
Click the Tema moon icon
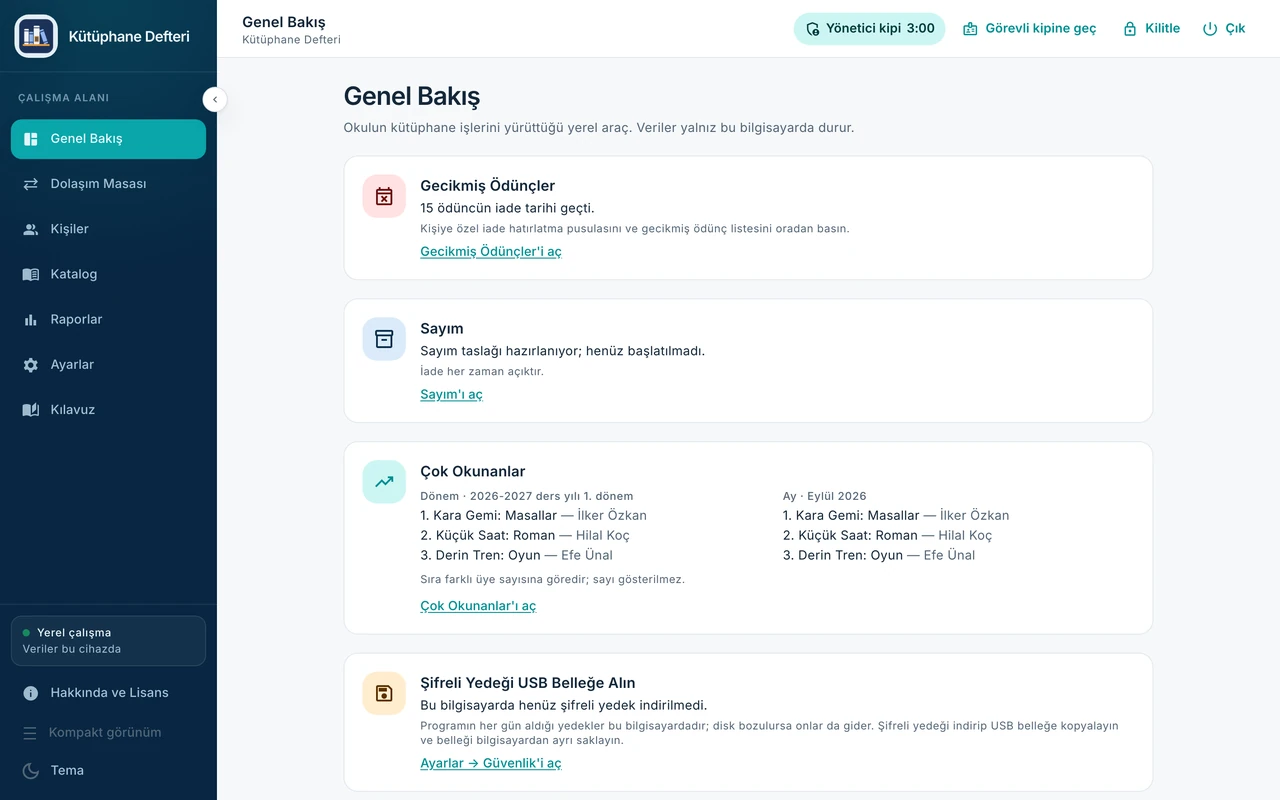[31, 771]
